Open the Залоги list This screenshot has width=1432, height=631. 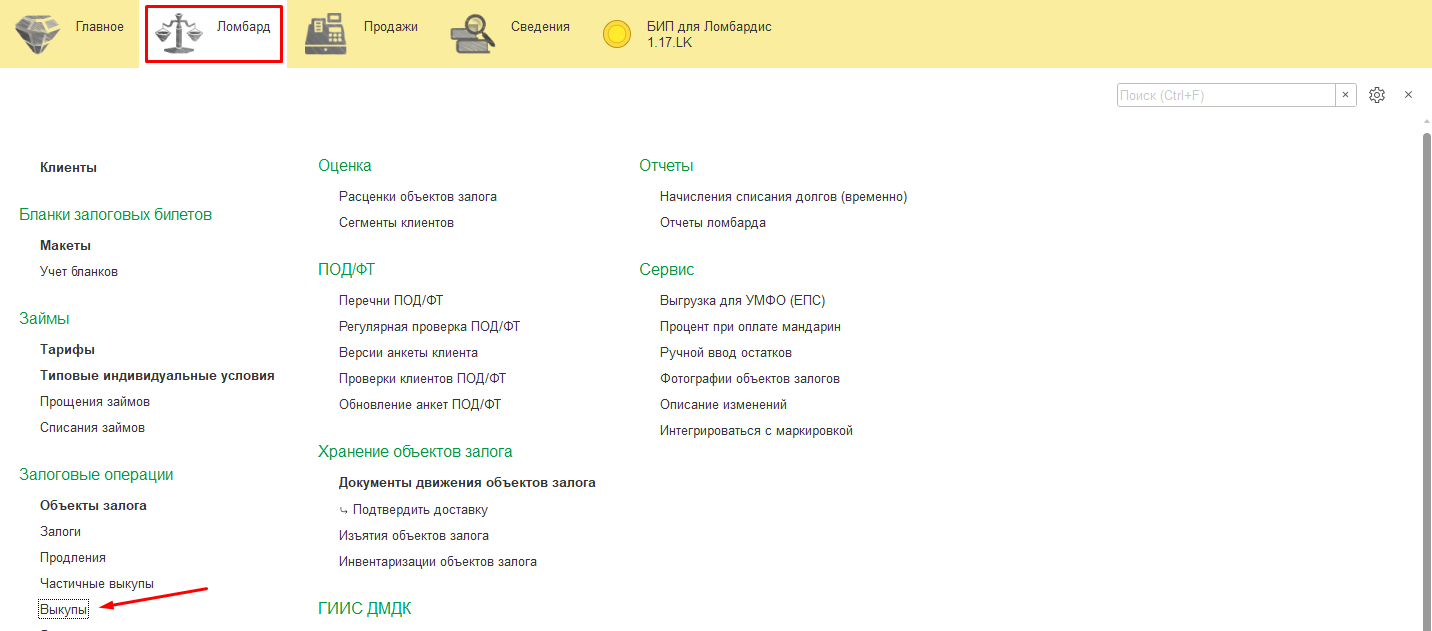tap(60, 532)
